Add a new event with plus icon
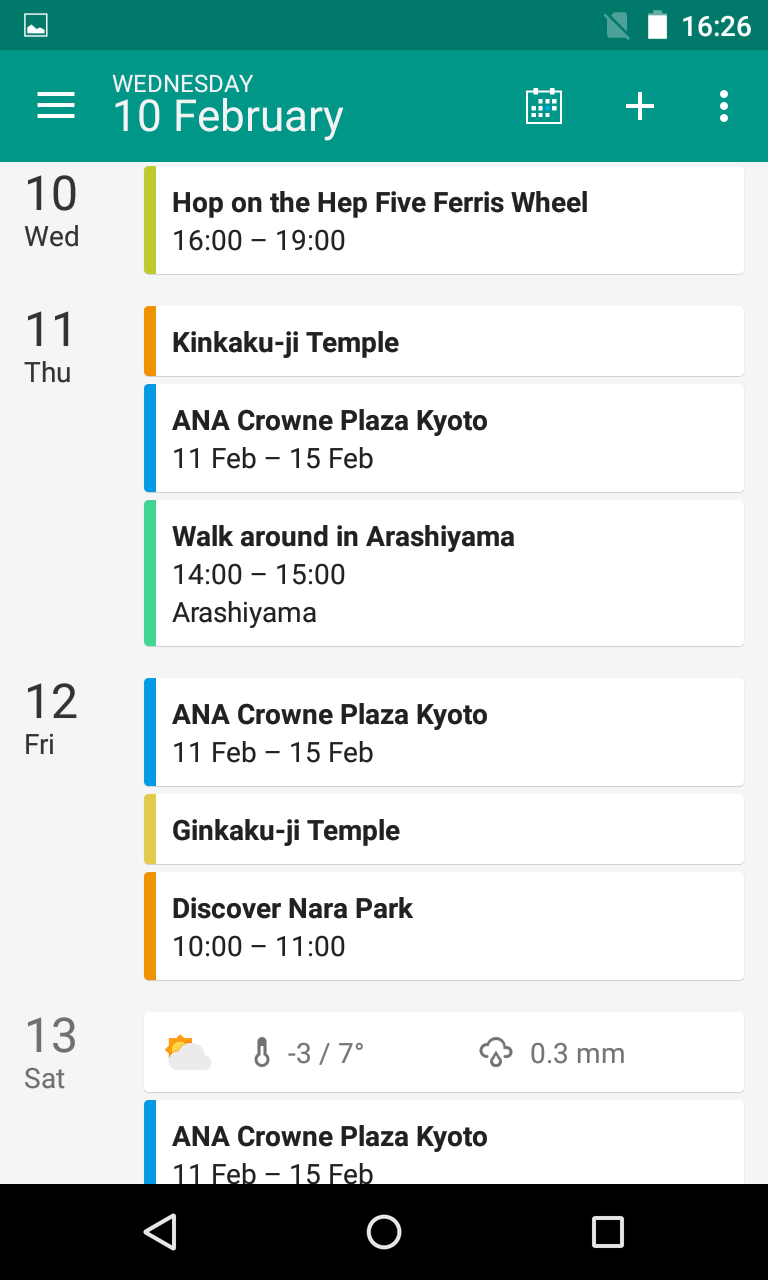This screenshot has width=768, height=1280. pos(640,106)
